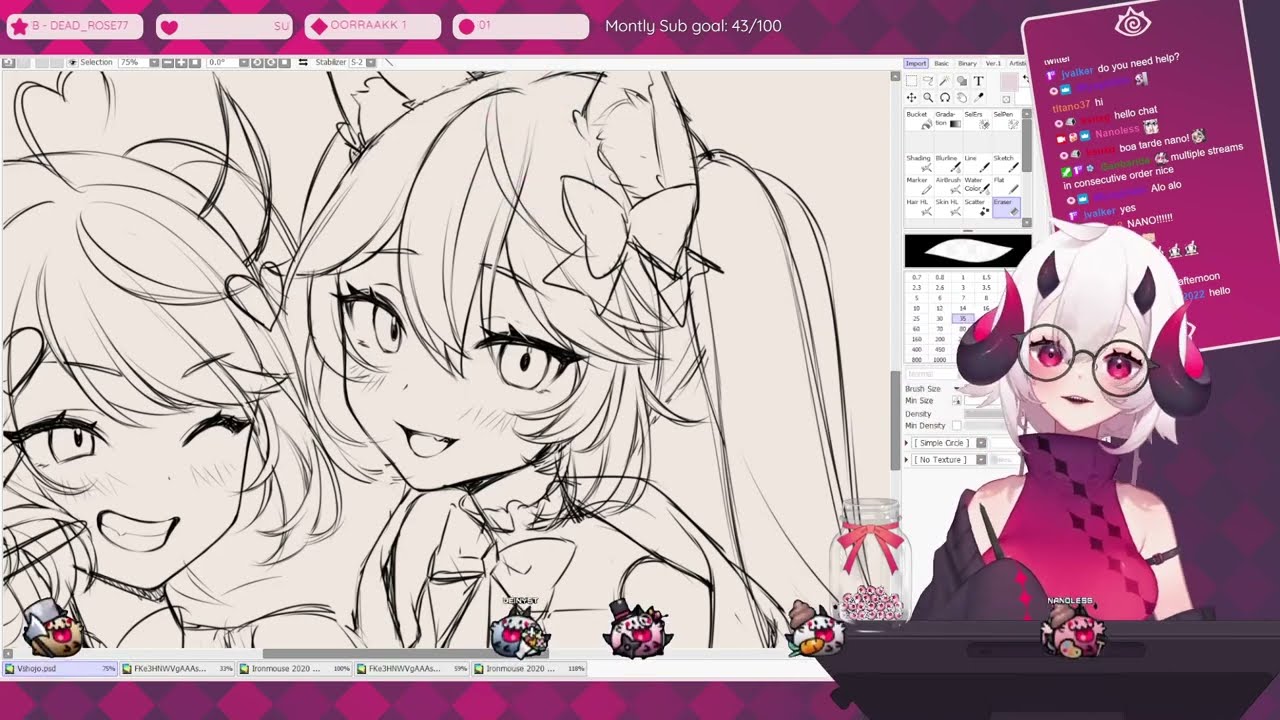
Task: Select the Eyedropper color picker tool
Action: [x=979, y=98]
